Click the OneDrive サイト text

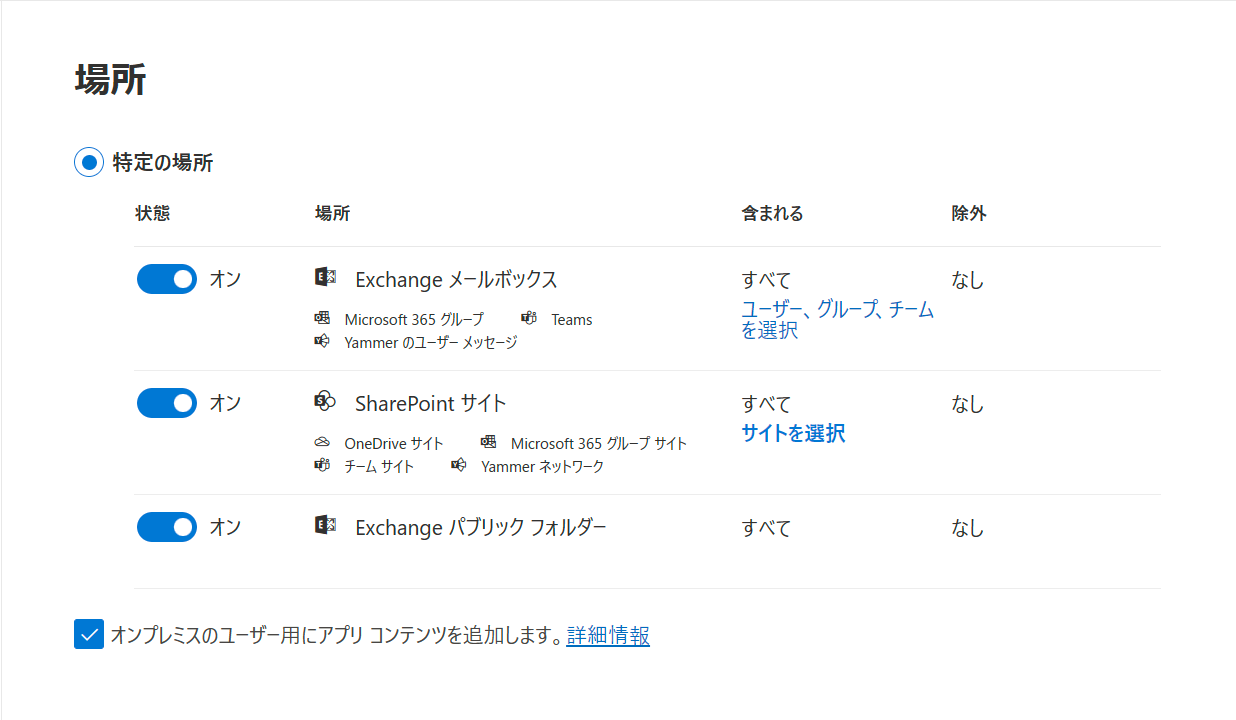[394, 443]
